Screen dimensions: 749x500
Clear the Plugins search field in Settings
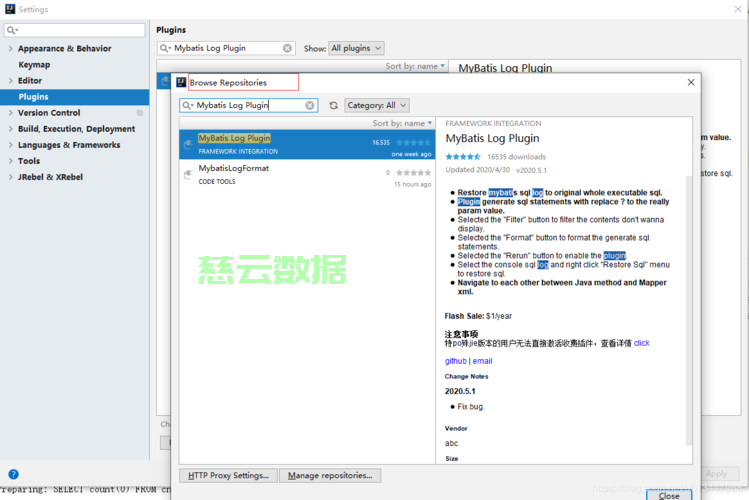point(287,48)
